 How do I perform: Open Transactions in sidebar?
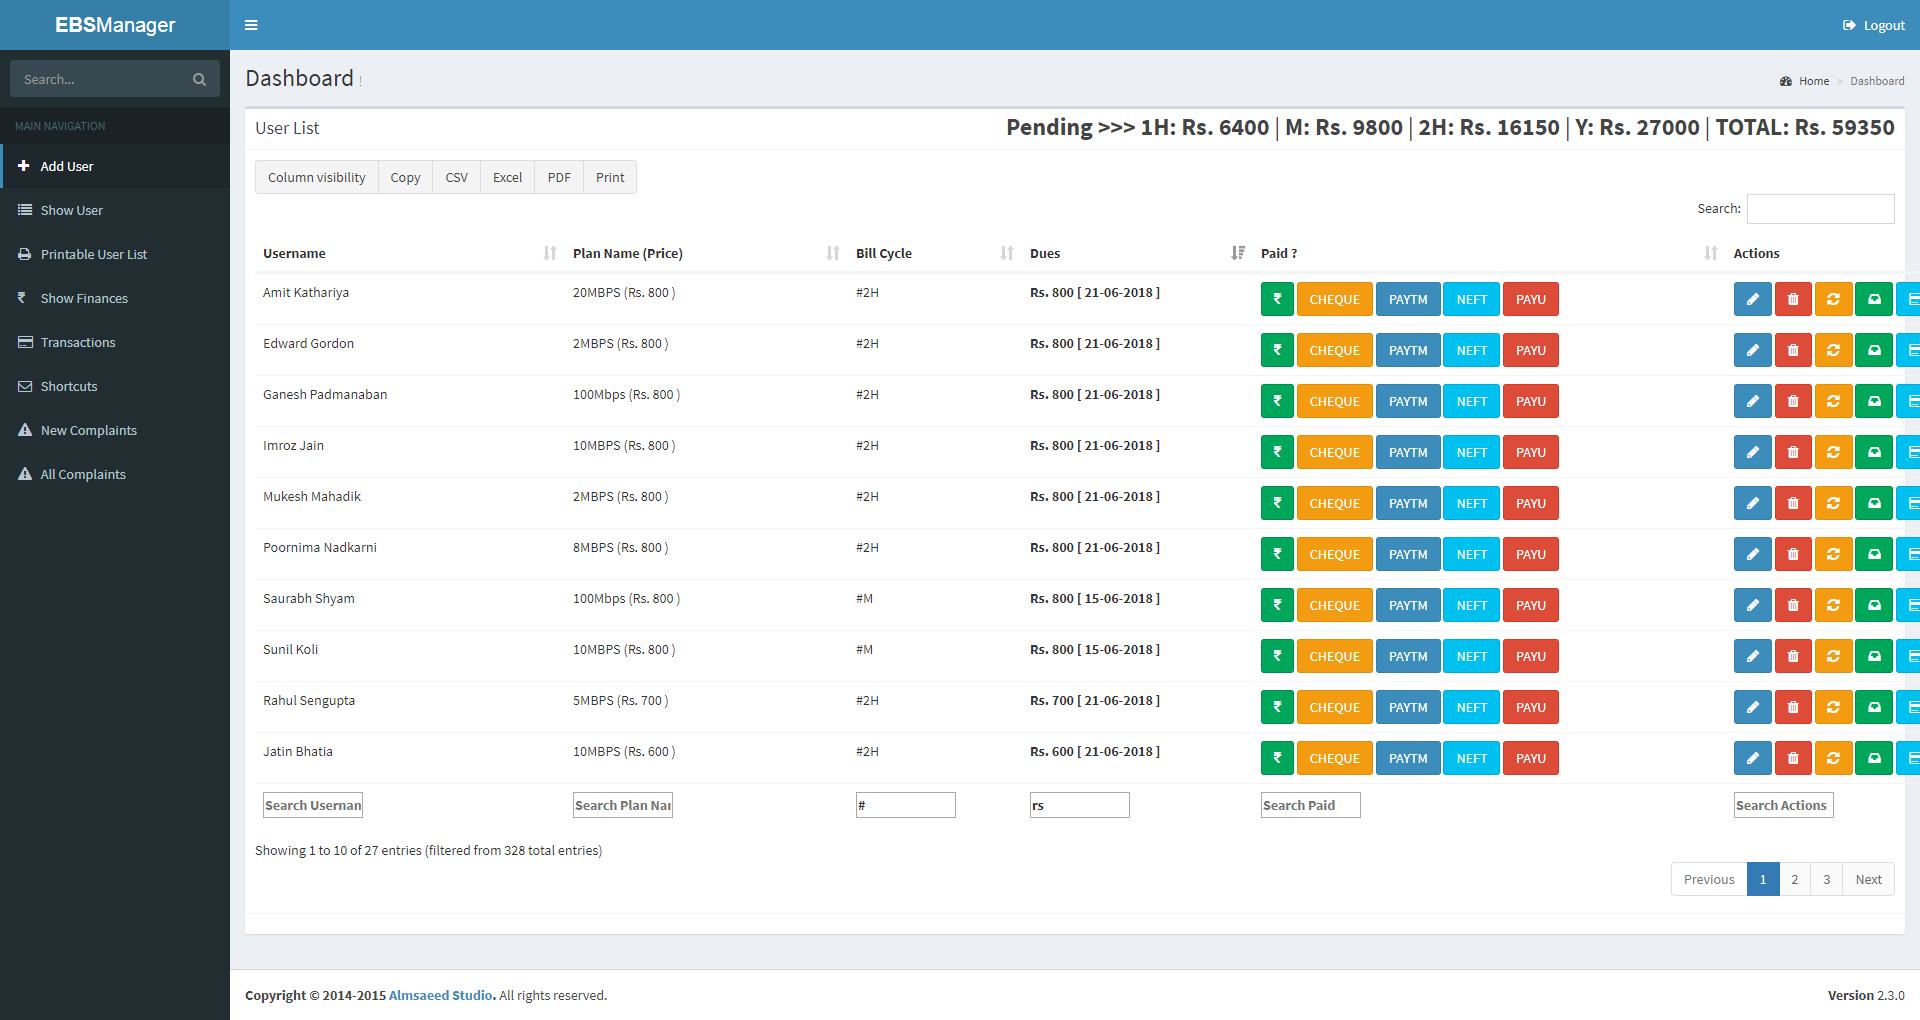coord(115,342)
